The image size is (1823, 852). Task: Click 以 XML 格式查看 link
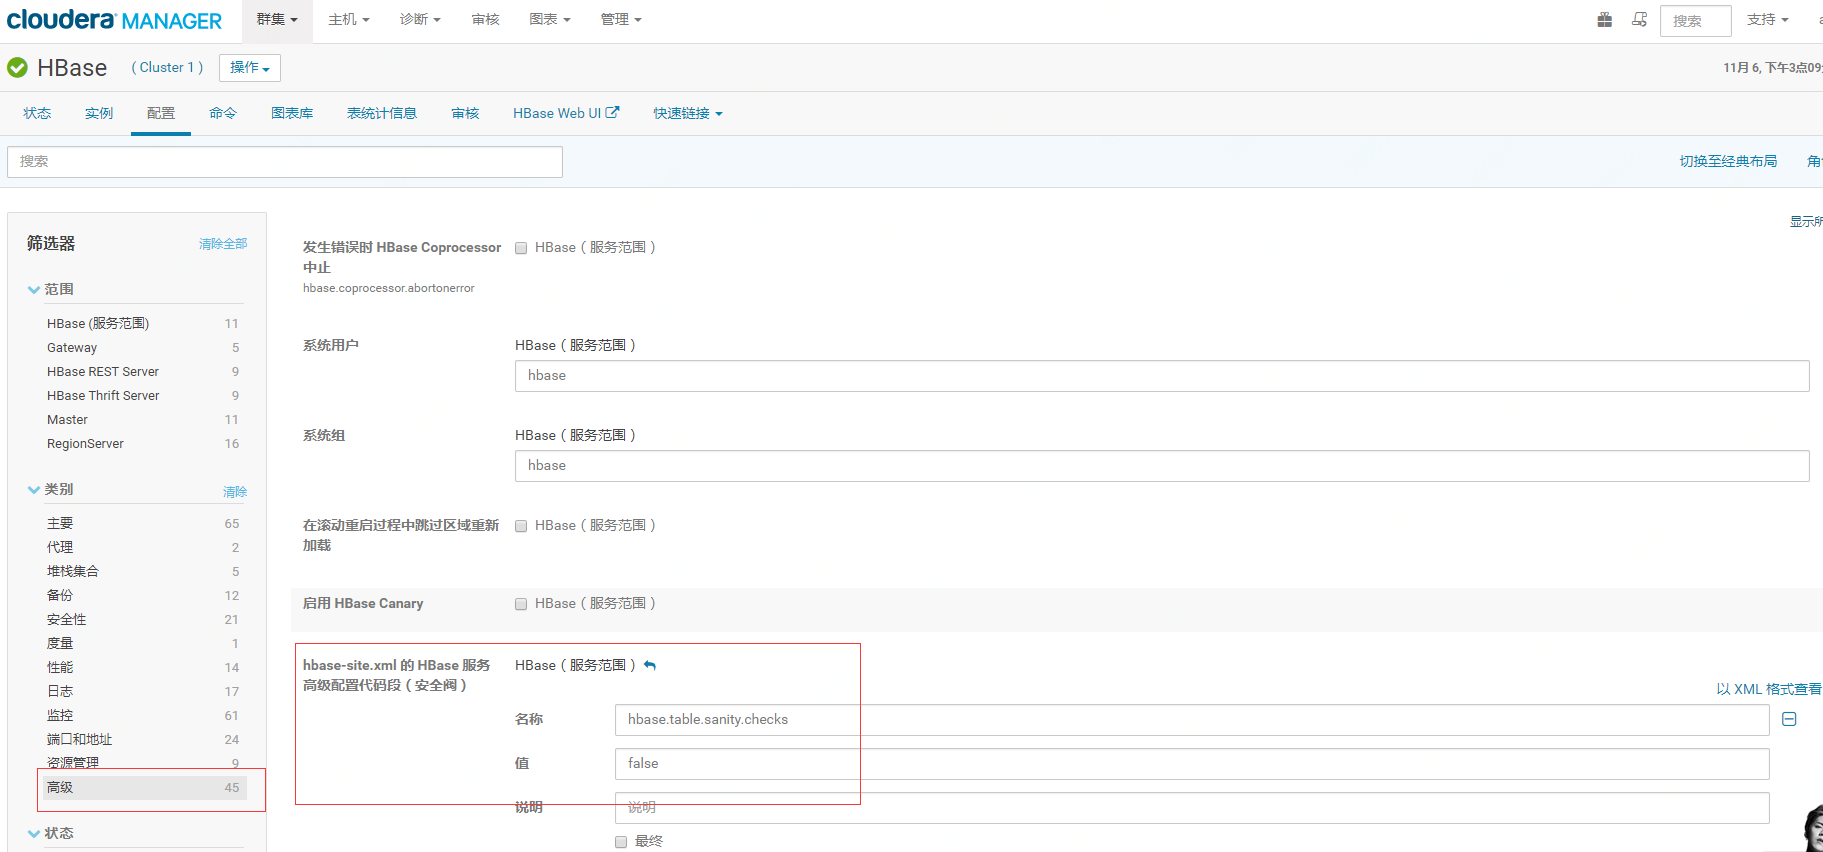tap(1768, 689)
